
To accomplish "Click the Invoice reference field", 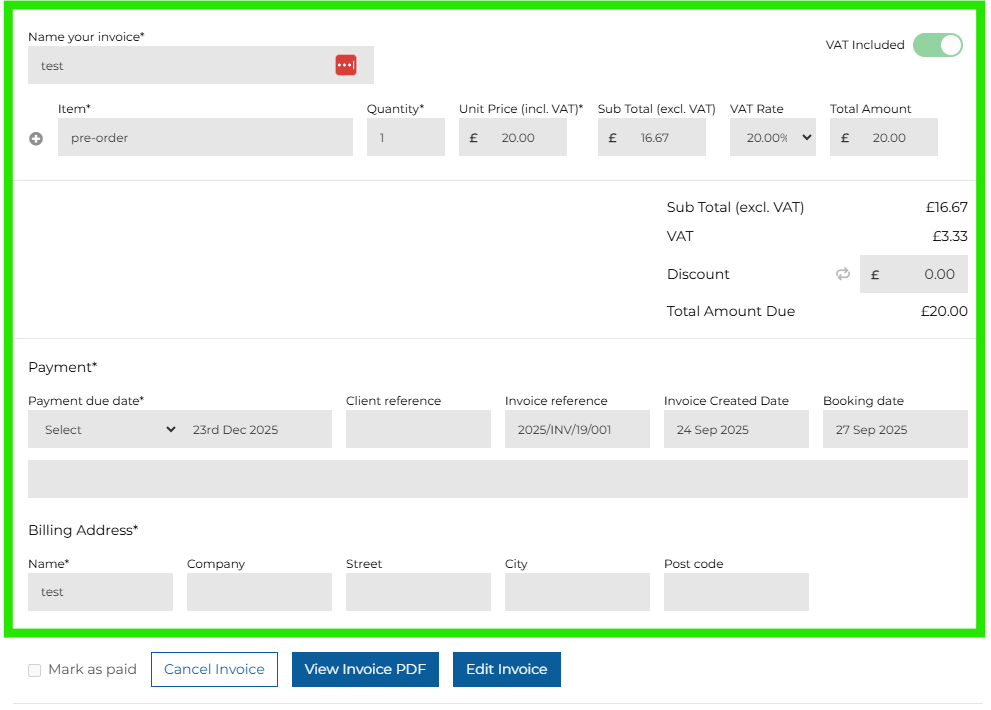I will [577, 430].
